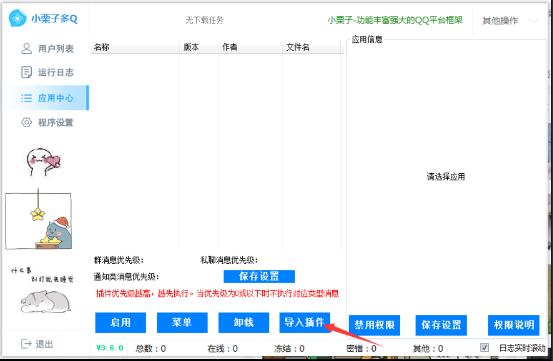Select the 应用中心 sidebar item

(47, 98)
